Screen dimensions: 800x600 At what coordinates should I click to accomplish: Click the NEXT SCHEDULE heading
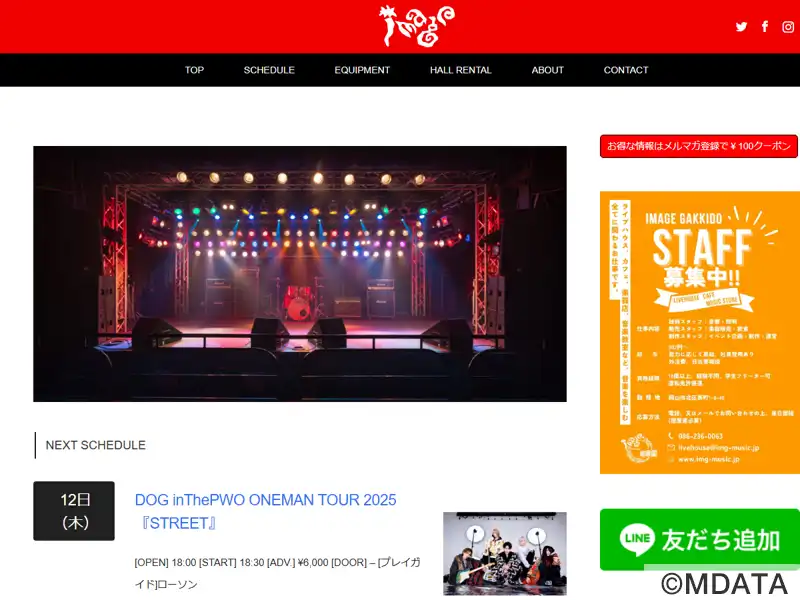click(95, 445)
